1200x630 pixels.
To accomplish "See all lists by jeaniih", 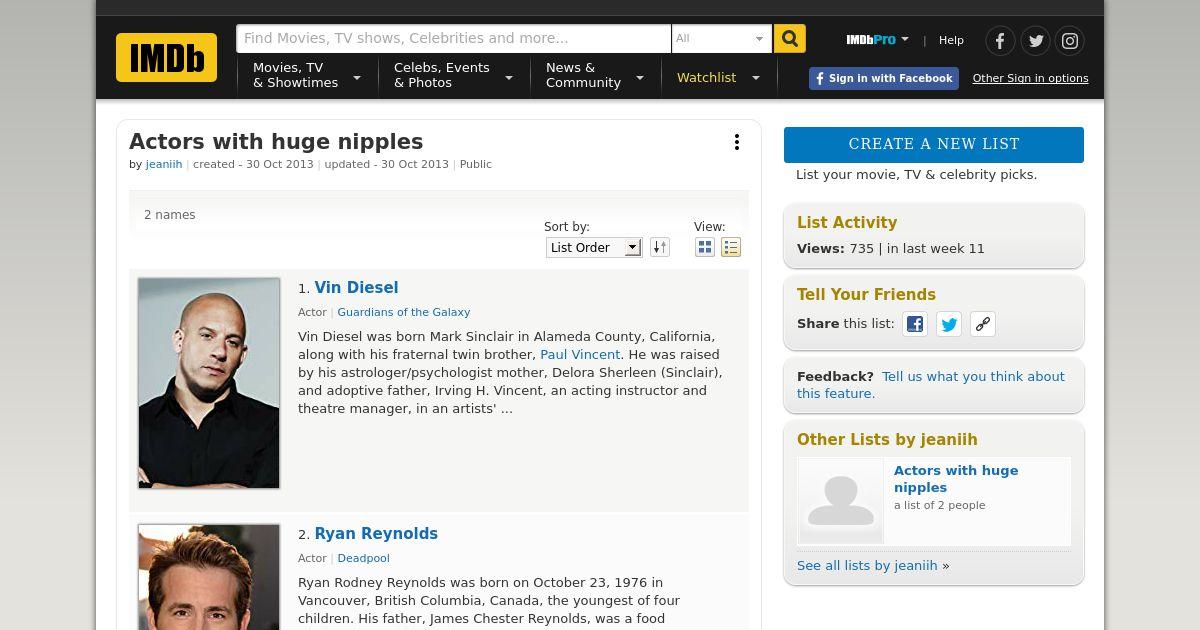I will click(867, 566).
